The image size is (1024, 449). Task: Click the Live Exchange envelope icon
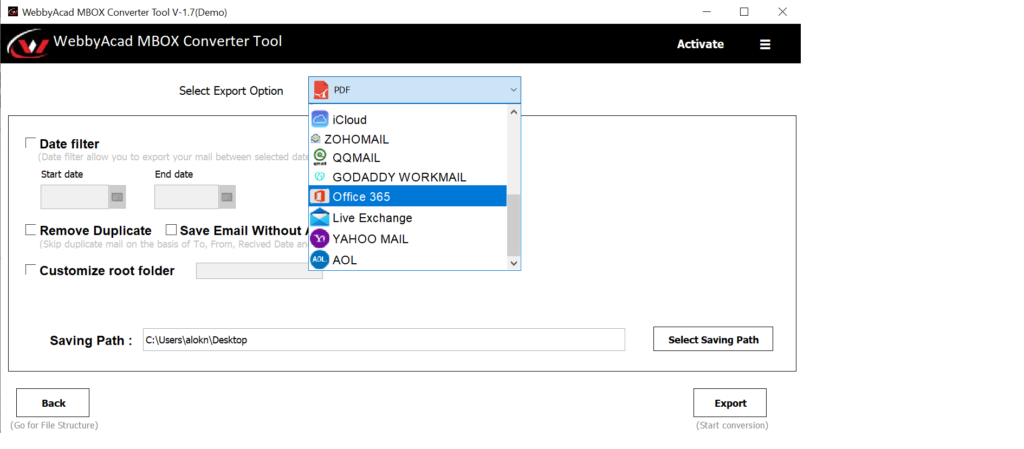(x=320, y=217)
